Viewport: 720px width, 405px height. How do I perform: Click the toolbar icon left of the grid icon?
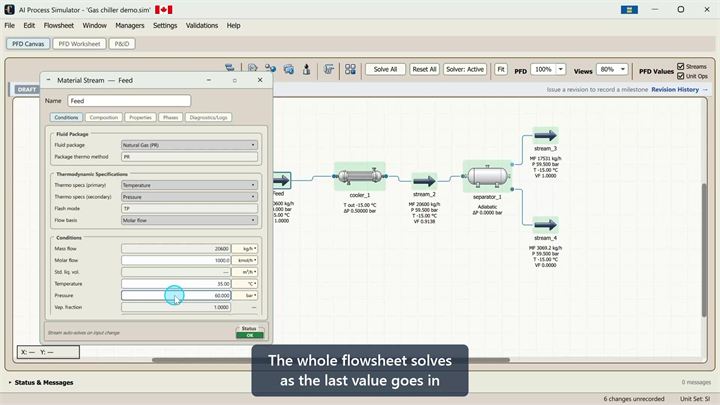329,69
